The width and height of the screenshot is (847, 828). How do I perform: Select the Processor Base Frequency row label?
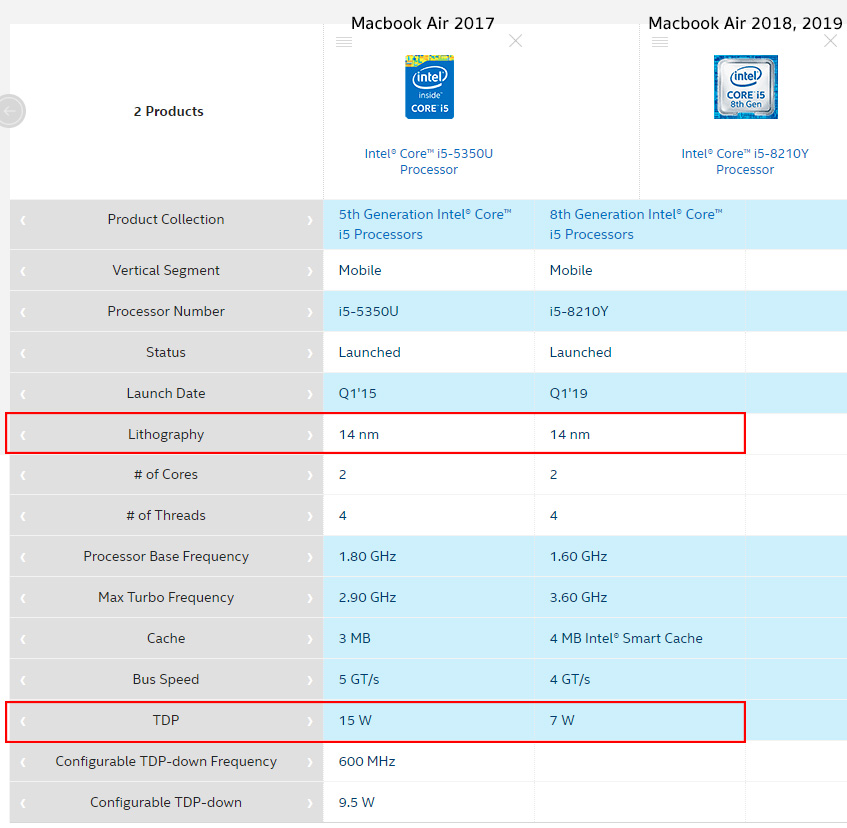pyautogui.click(x=166, y=557)
